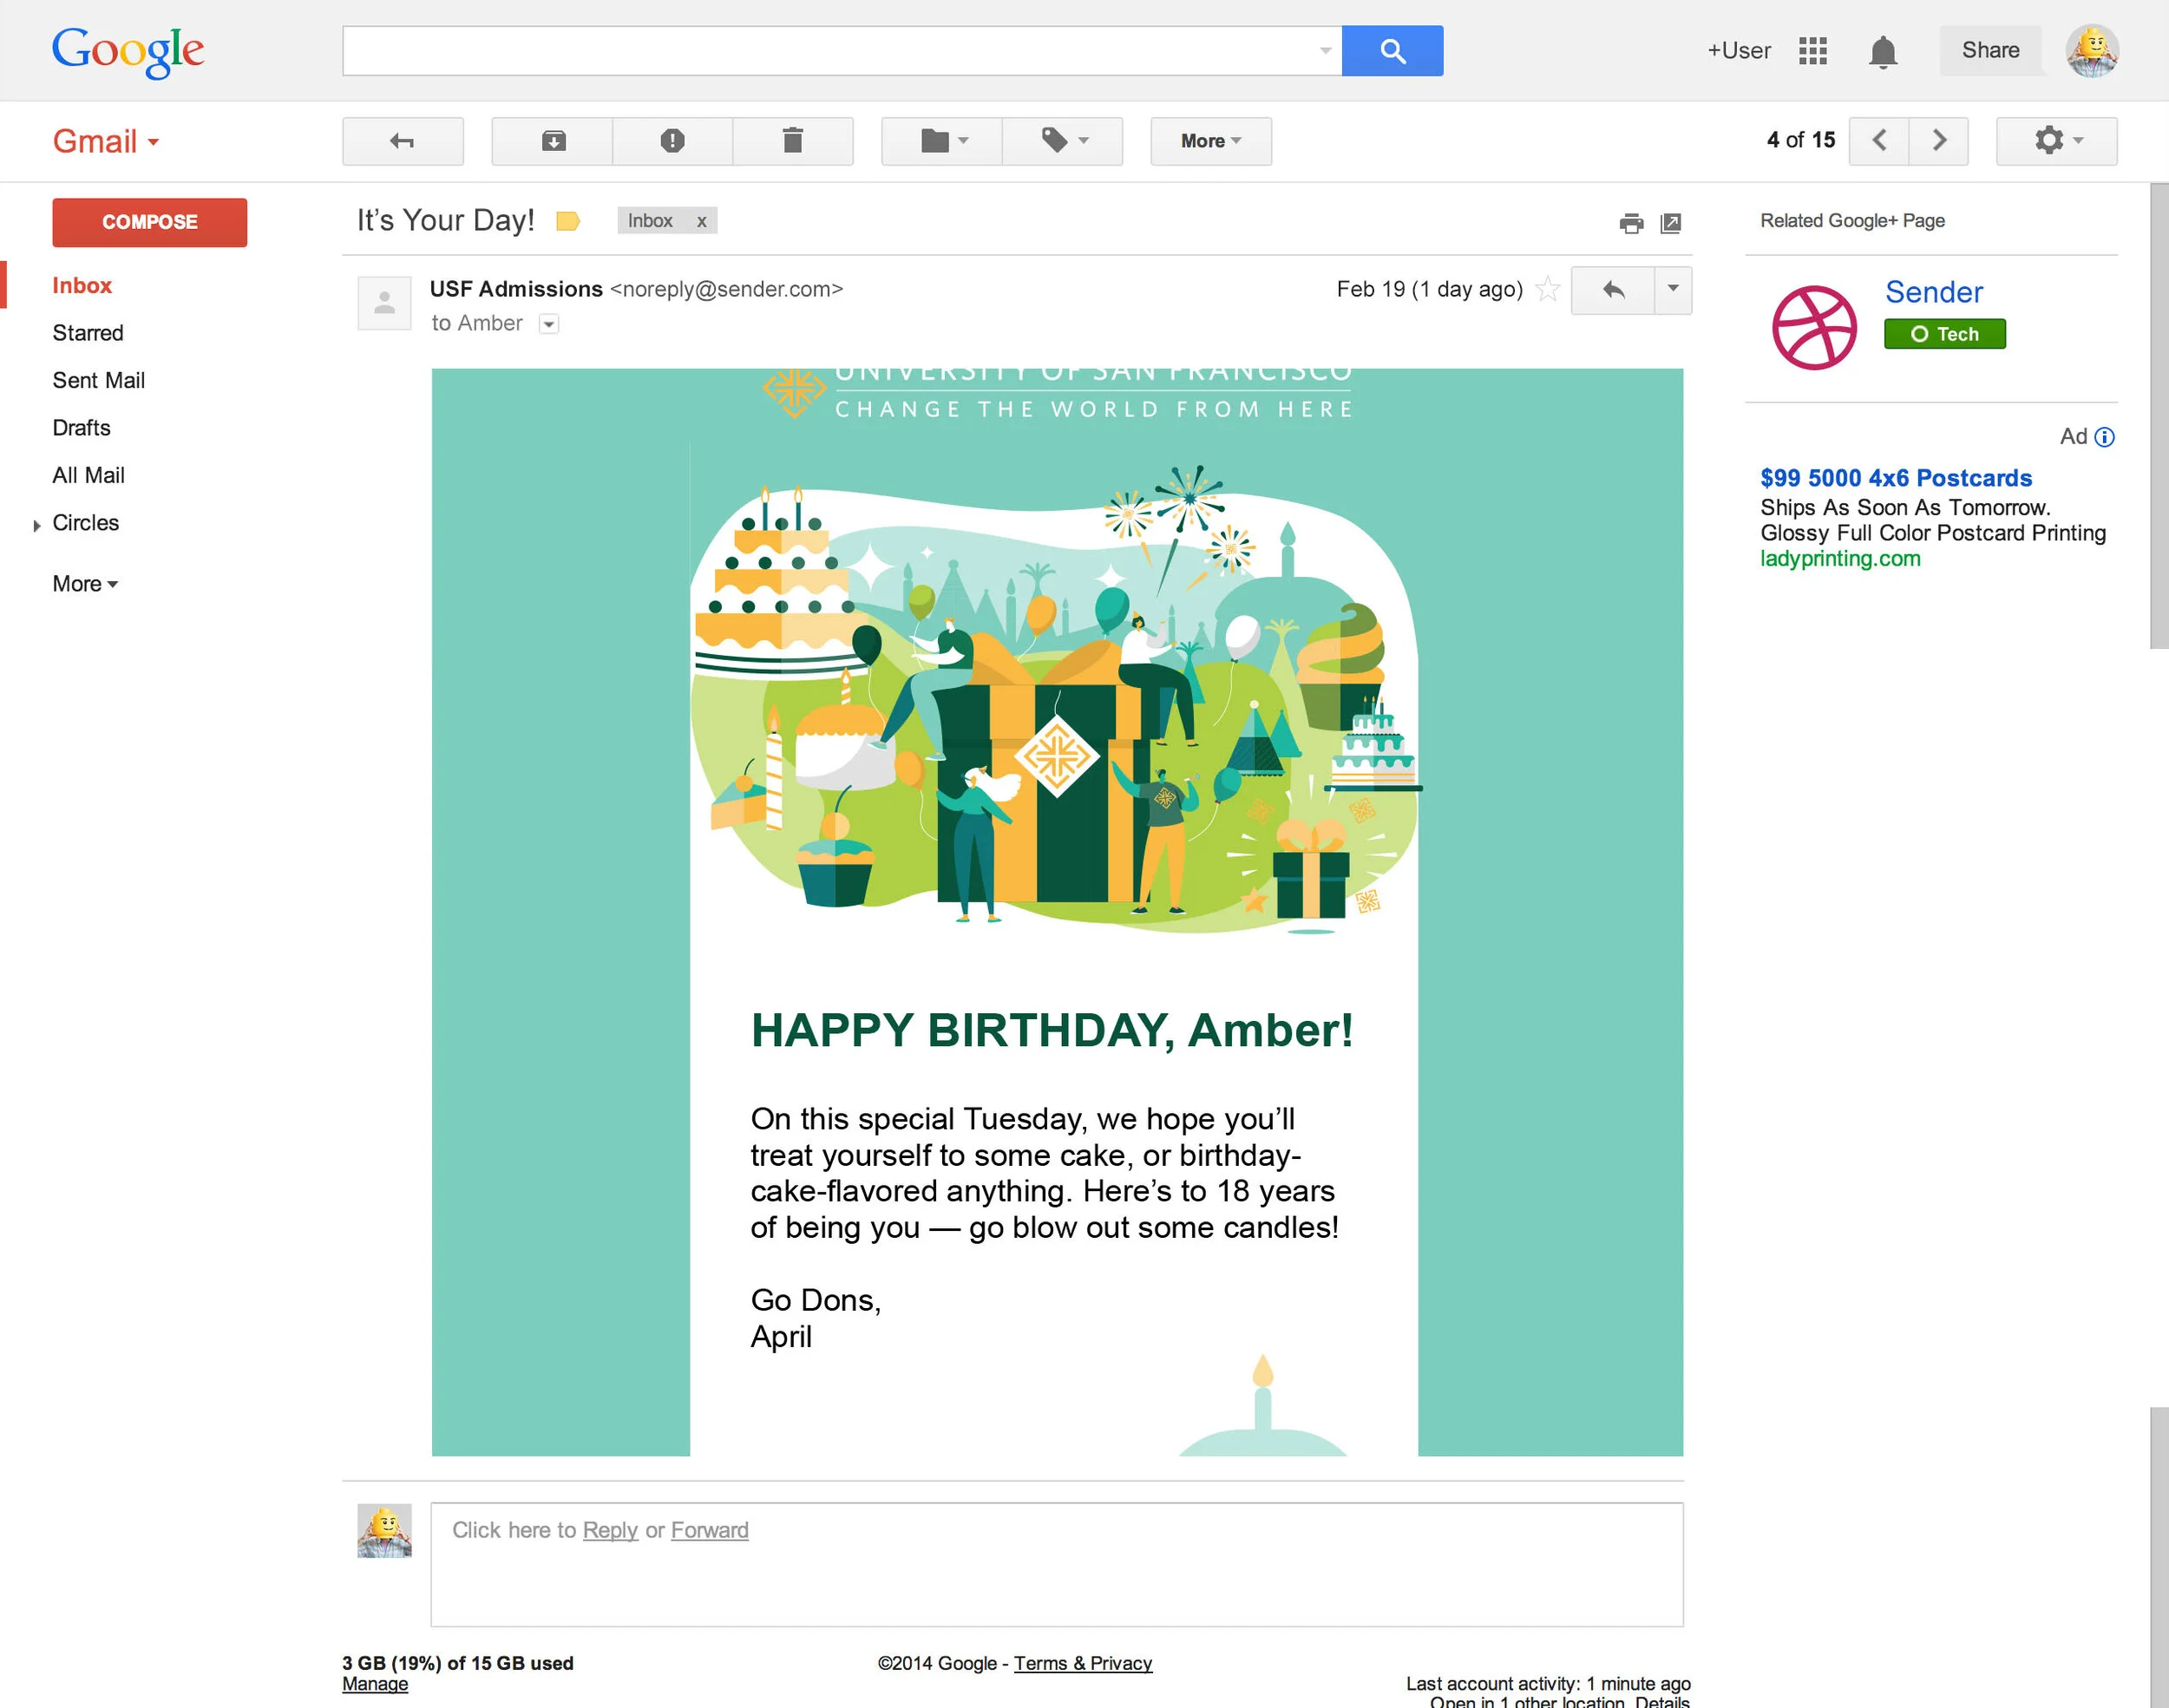The width and height of the screenshot is (2169, 1708).
Task: Open search options dropdown arrow
Action: (1325, 50)
